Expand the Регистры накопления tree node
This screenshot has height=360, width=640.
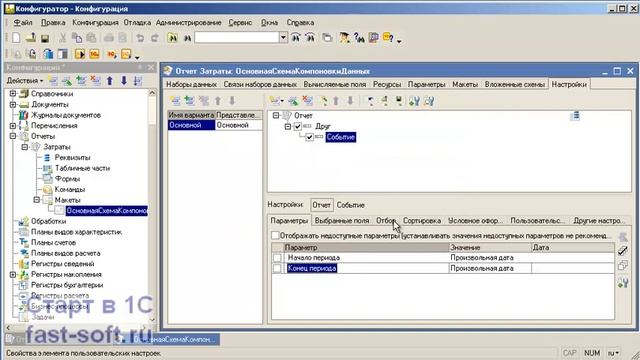(13, 274)
